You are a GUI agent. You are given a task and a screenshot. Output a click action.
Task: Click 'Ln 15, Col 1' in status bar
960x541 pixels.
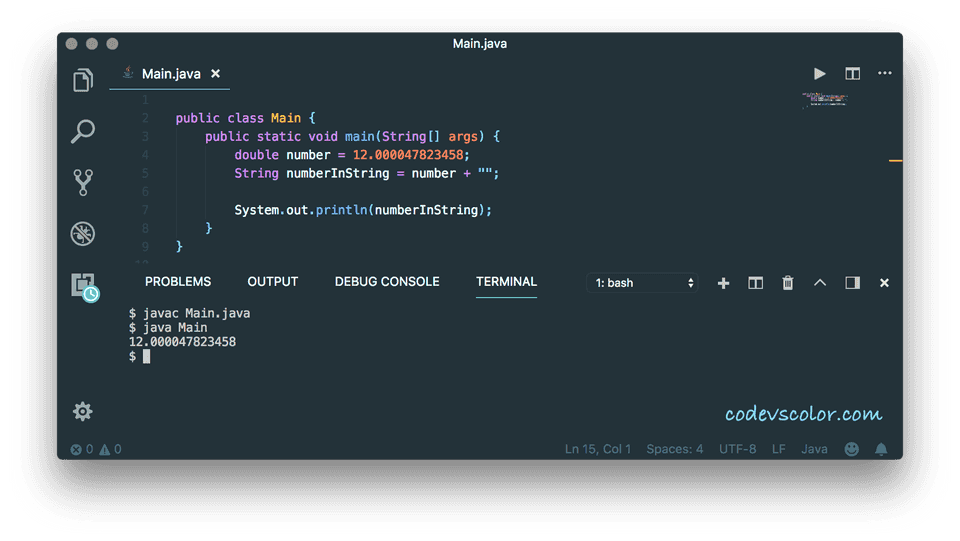598,449
